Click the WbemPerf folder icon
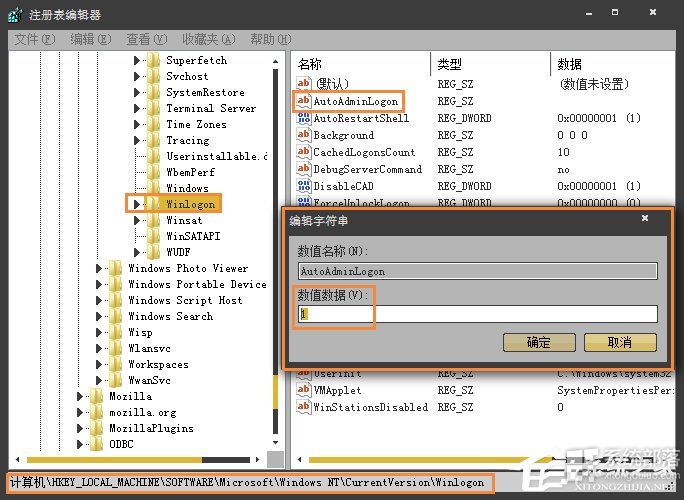The height and width of the screenshot is (500, 684). [x=153, y=172]
